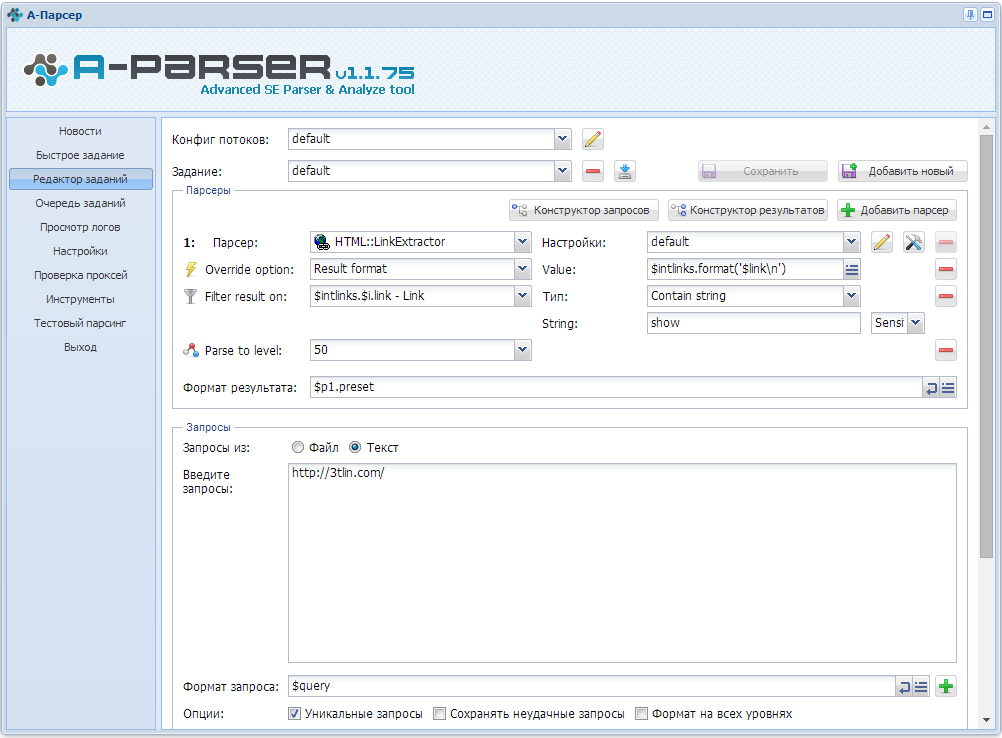Open Просмотр логов page
Image resolution: width=1002 pixels, height=738 pixels.
click(x=81, y=227)
